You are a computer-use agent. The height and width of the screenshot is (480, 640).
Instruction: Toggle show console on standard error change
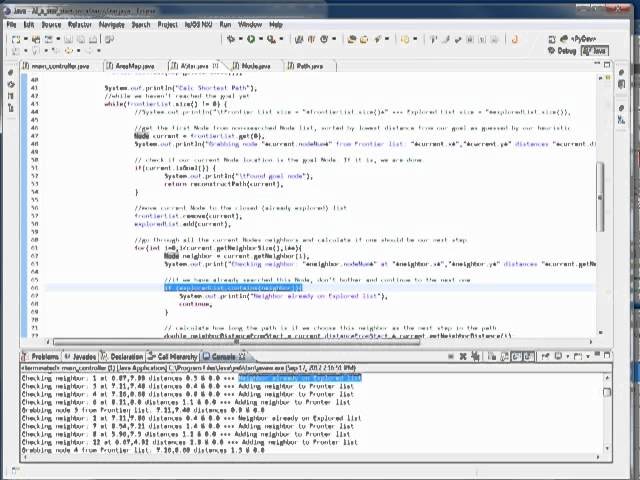pos(529,357)
